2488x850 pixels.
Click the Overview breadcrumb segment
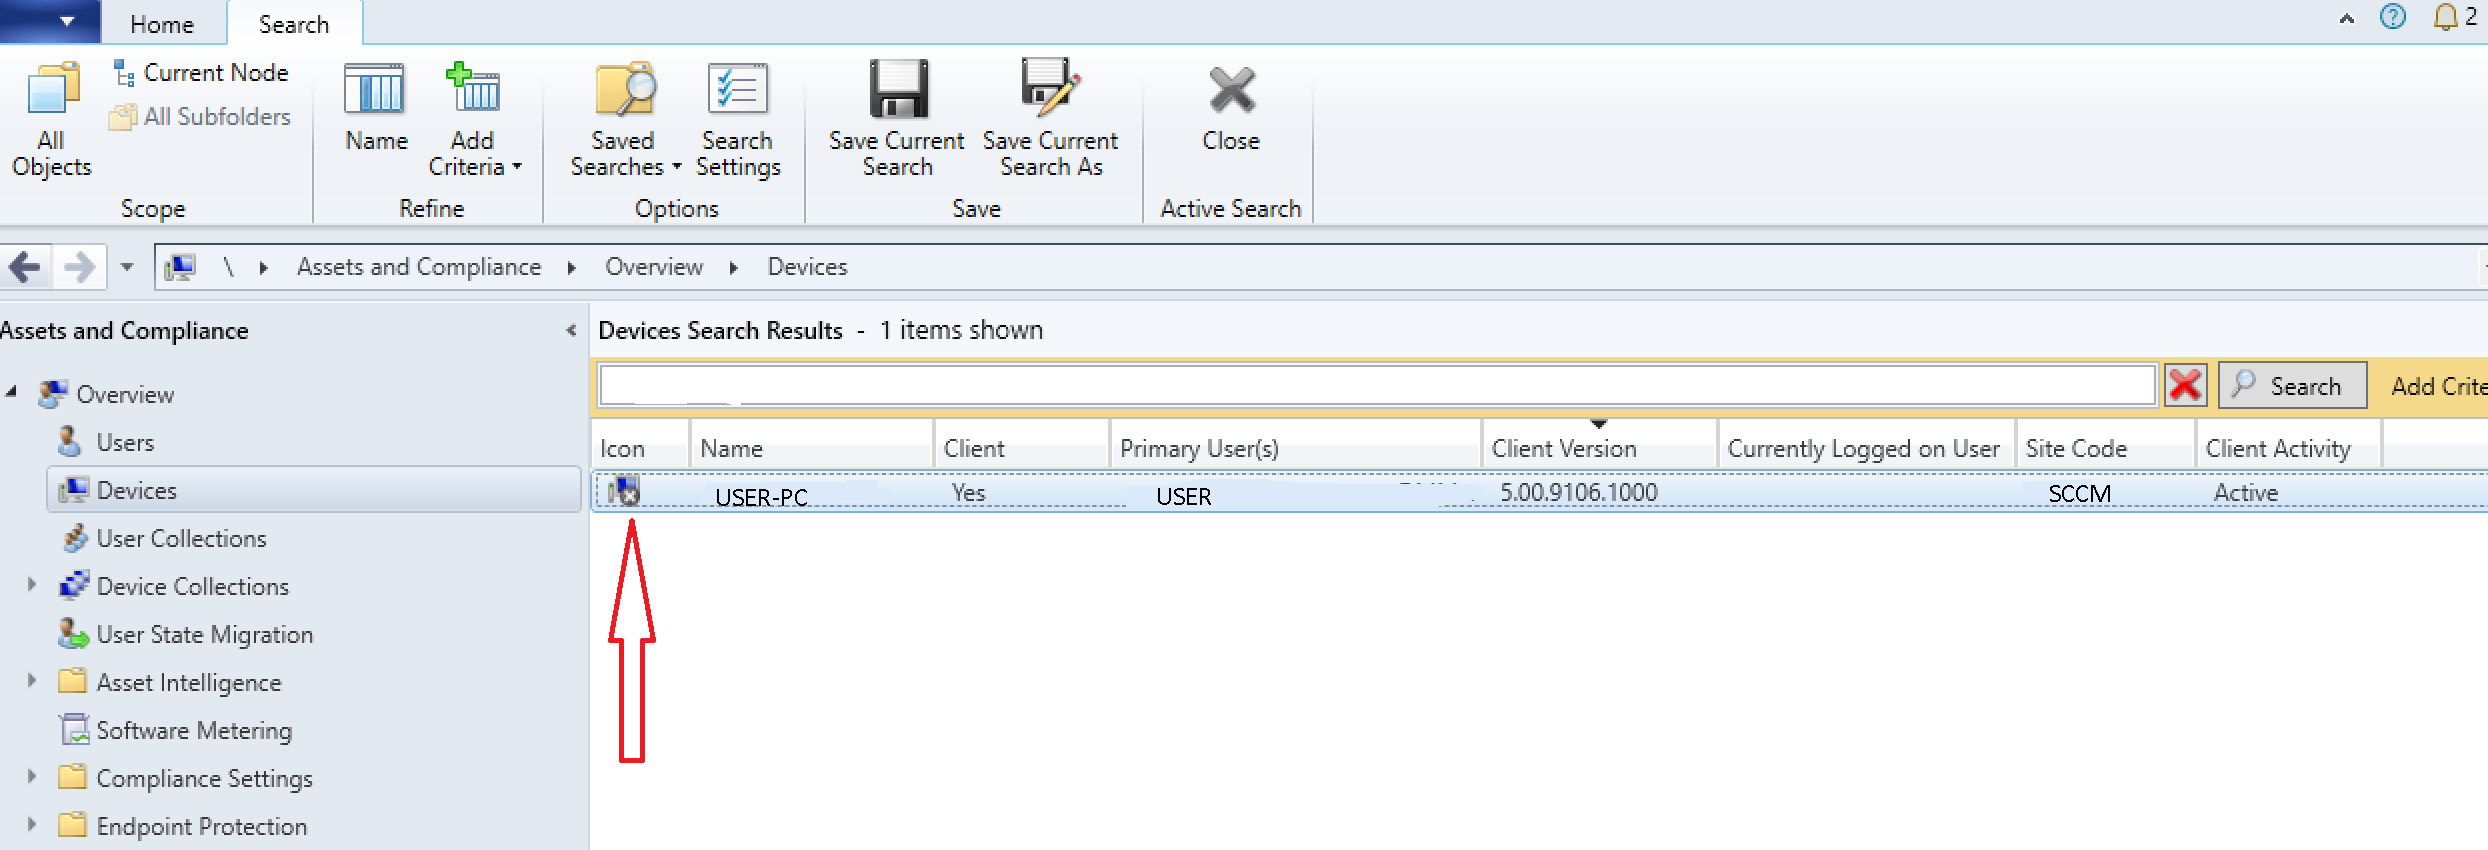(654, 267)
